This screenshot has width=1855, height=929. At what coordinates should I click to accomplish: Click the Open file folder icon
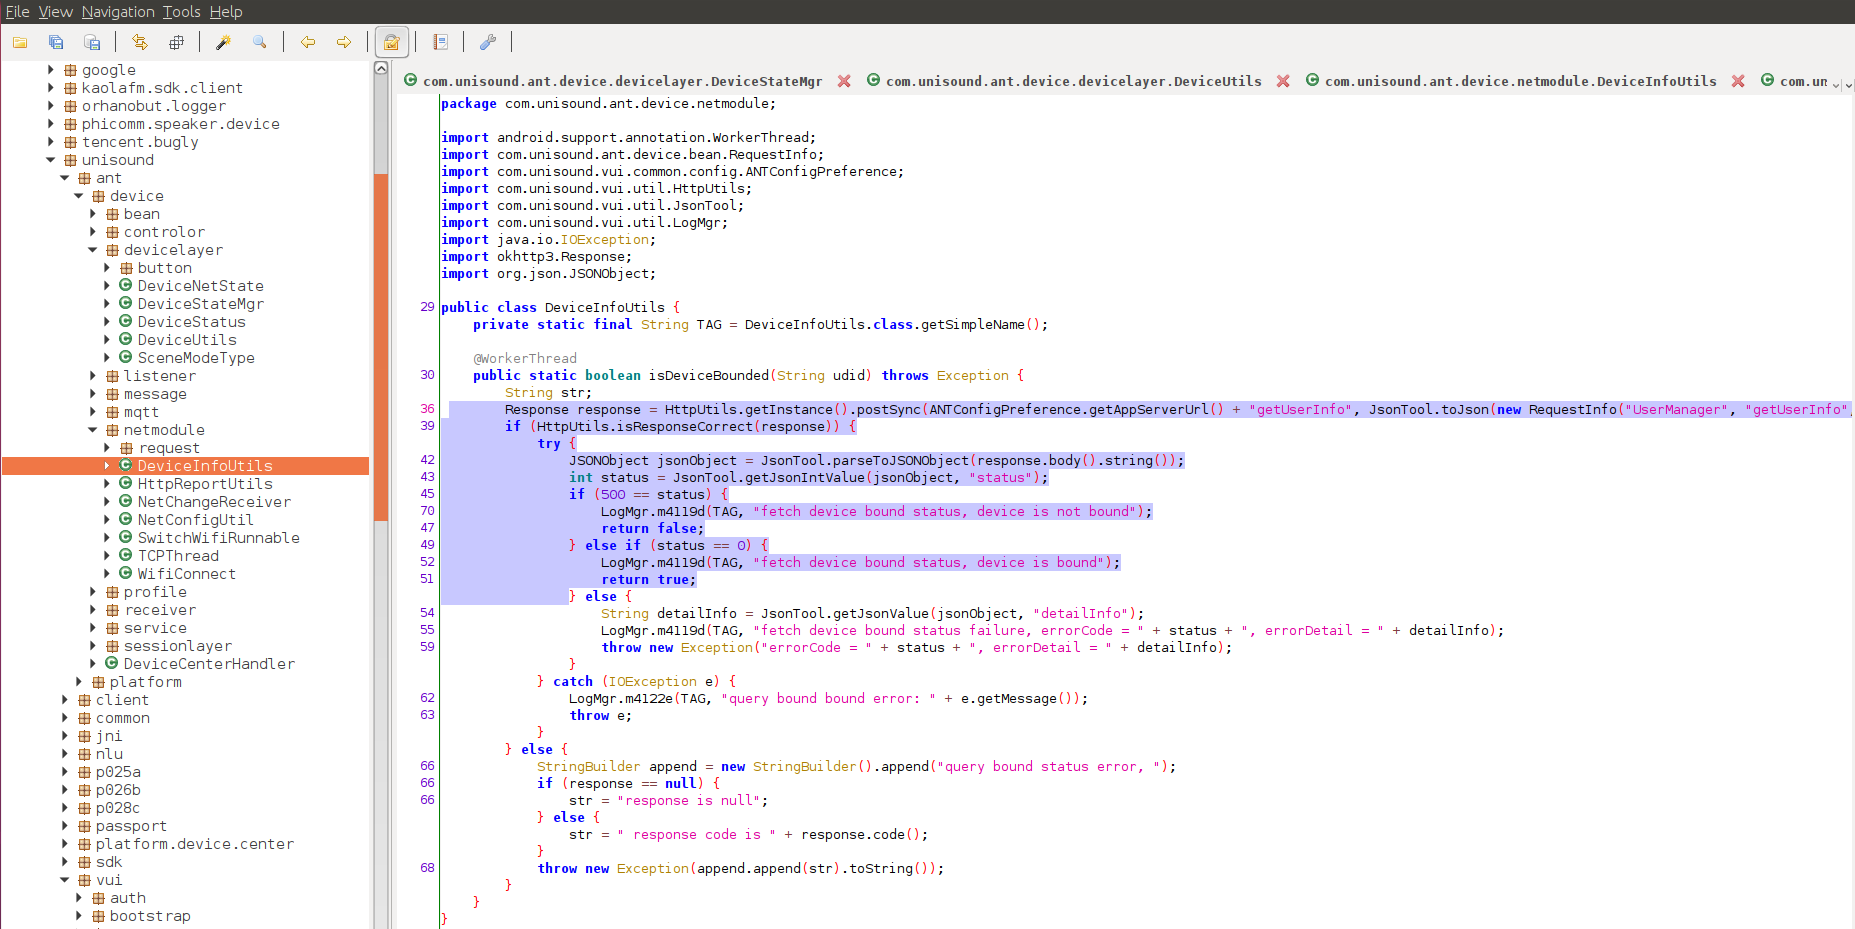(x=20, y=42)
